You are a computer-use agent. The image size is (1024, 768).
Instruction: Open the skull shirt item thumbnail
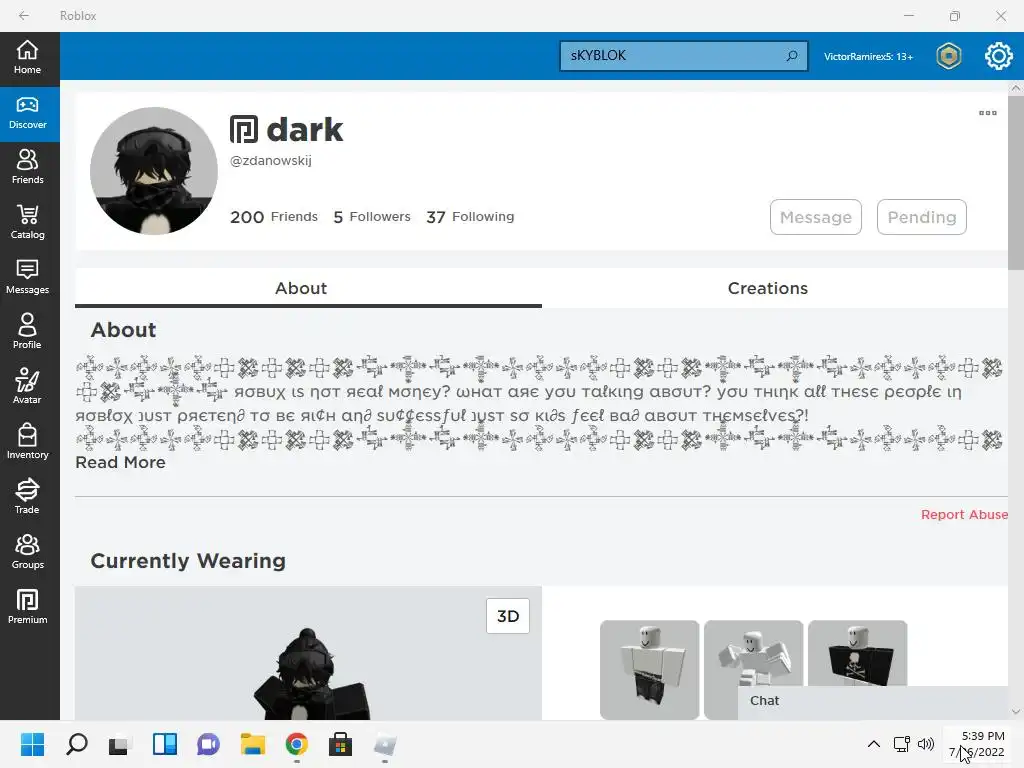tap(857, 653)
